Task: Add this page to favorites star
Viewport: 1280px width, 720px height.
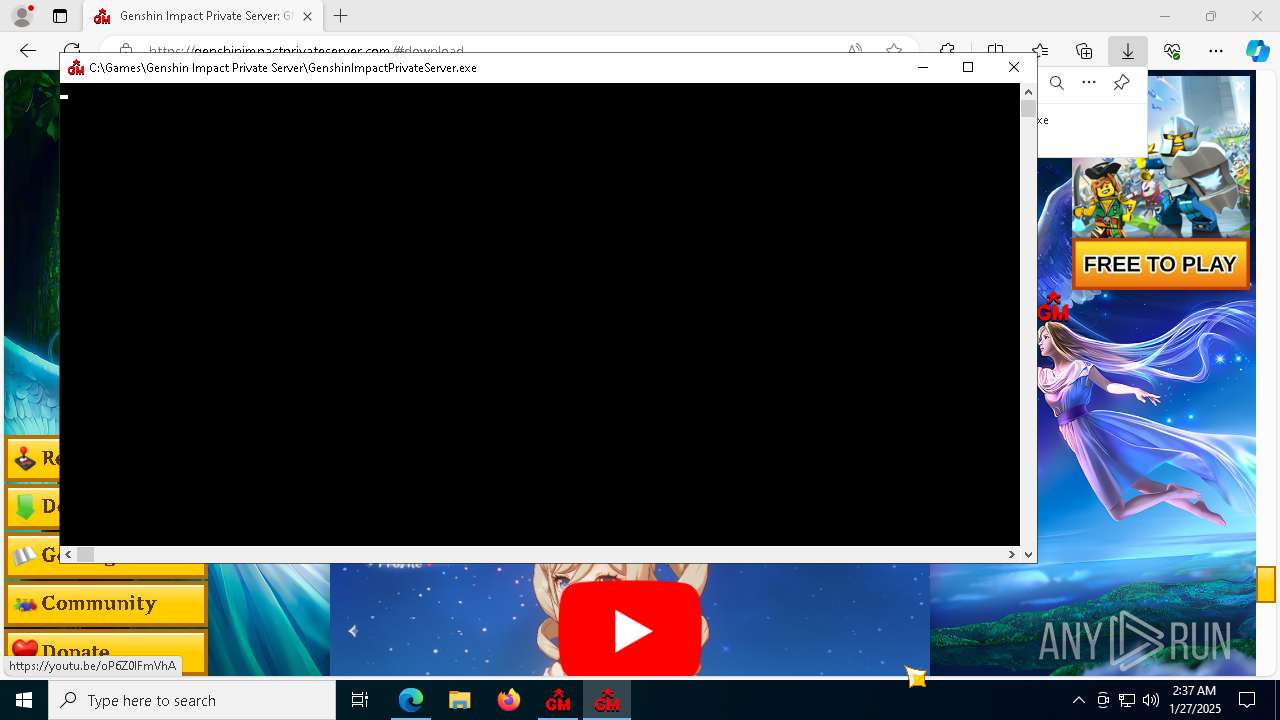Action: 894,50
